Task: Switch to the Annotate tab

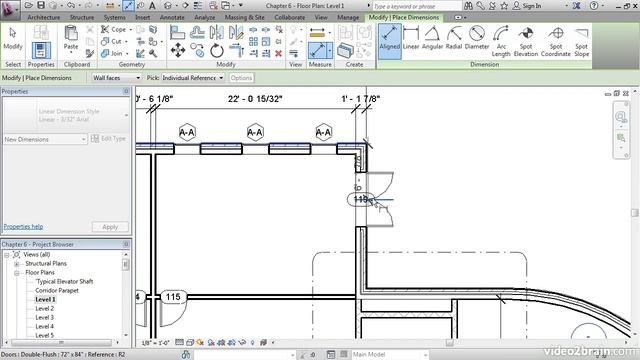Action: [172, 17]
